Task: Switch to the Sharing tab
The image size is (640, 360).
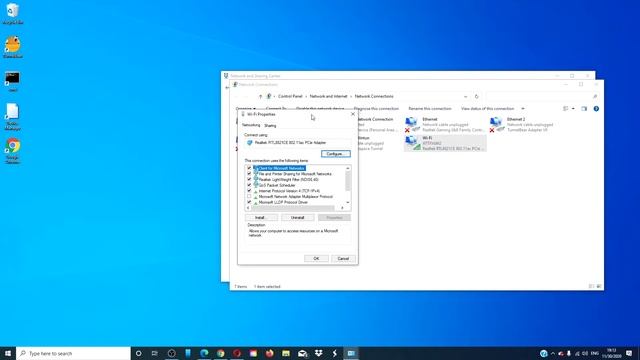Action: [270, 126]
